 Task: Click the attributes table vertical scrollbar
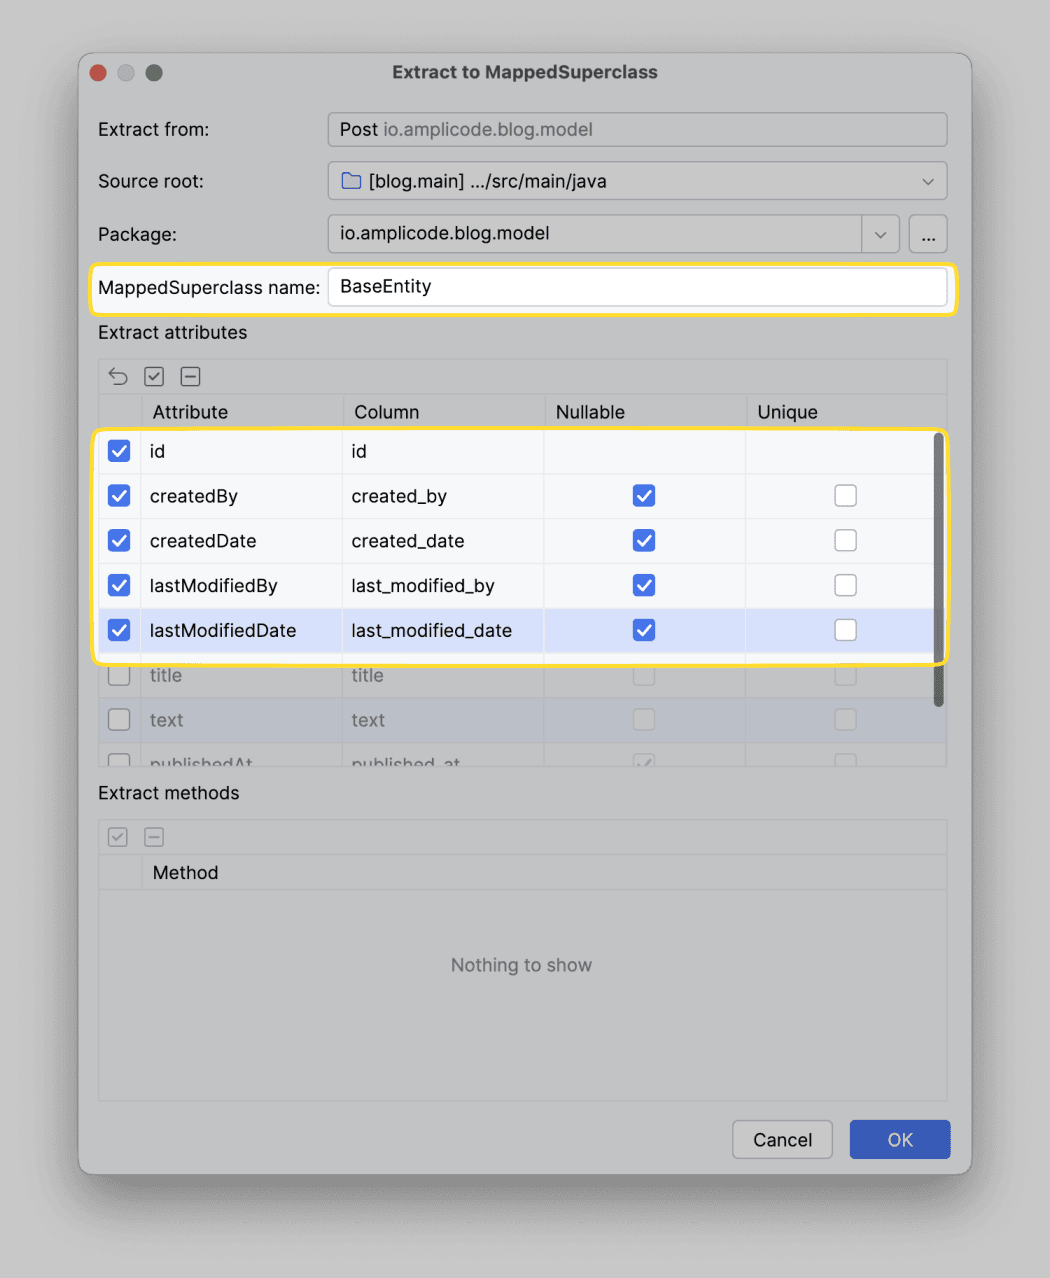pyautogui.click(x=938, y=569)
